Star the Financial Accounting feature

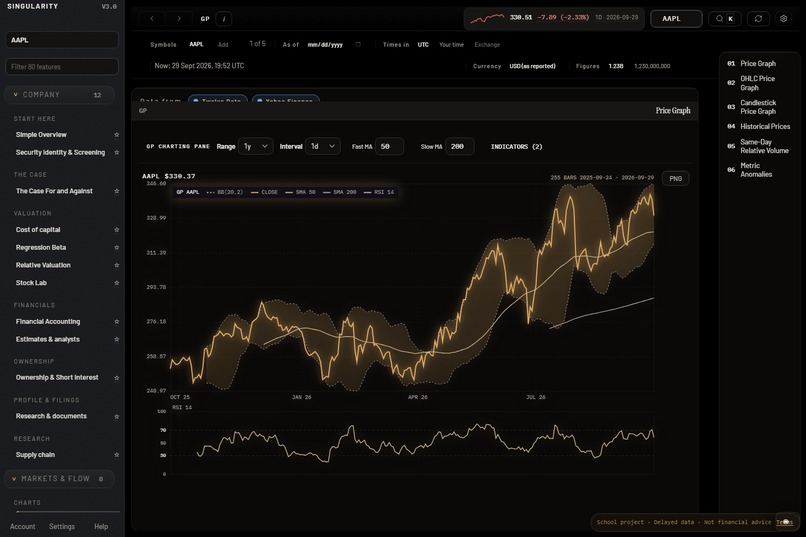click(117, 322)
